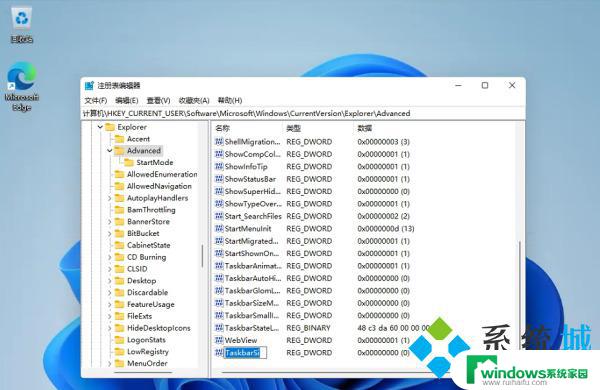The height and width of the screenshot is (390, 600).
Task: Select the HideDesktopIcons key
Action: click(153, 328)
